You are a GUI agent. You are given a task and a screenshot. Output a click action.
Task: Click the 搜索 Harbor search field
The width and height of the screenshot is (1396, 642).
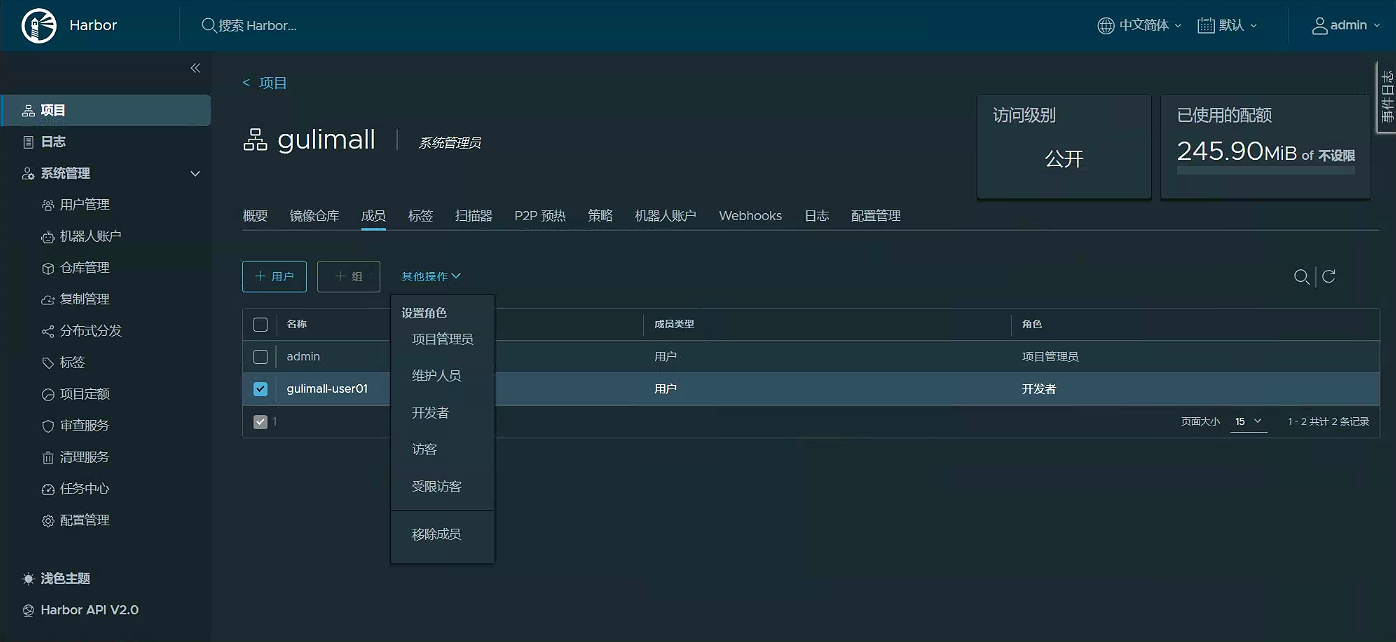pyautogui.click(x=257, y=26)
